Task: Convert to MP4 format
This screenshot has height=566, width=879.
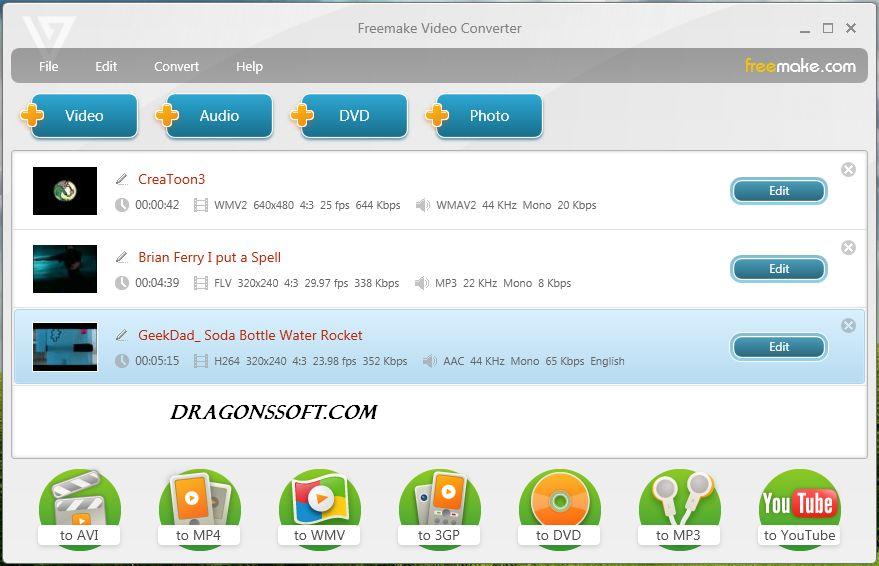Action: [x=199, y=509]
